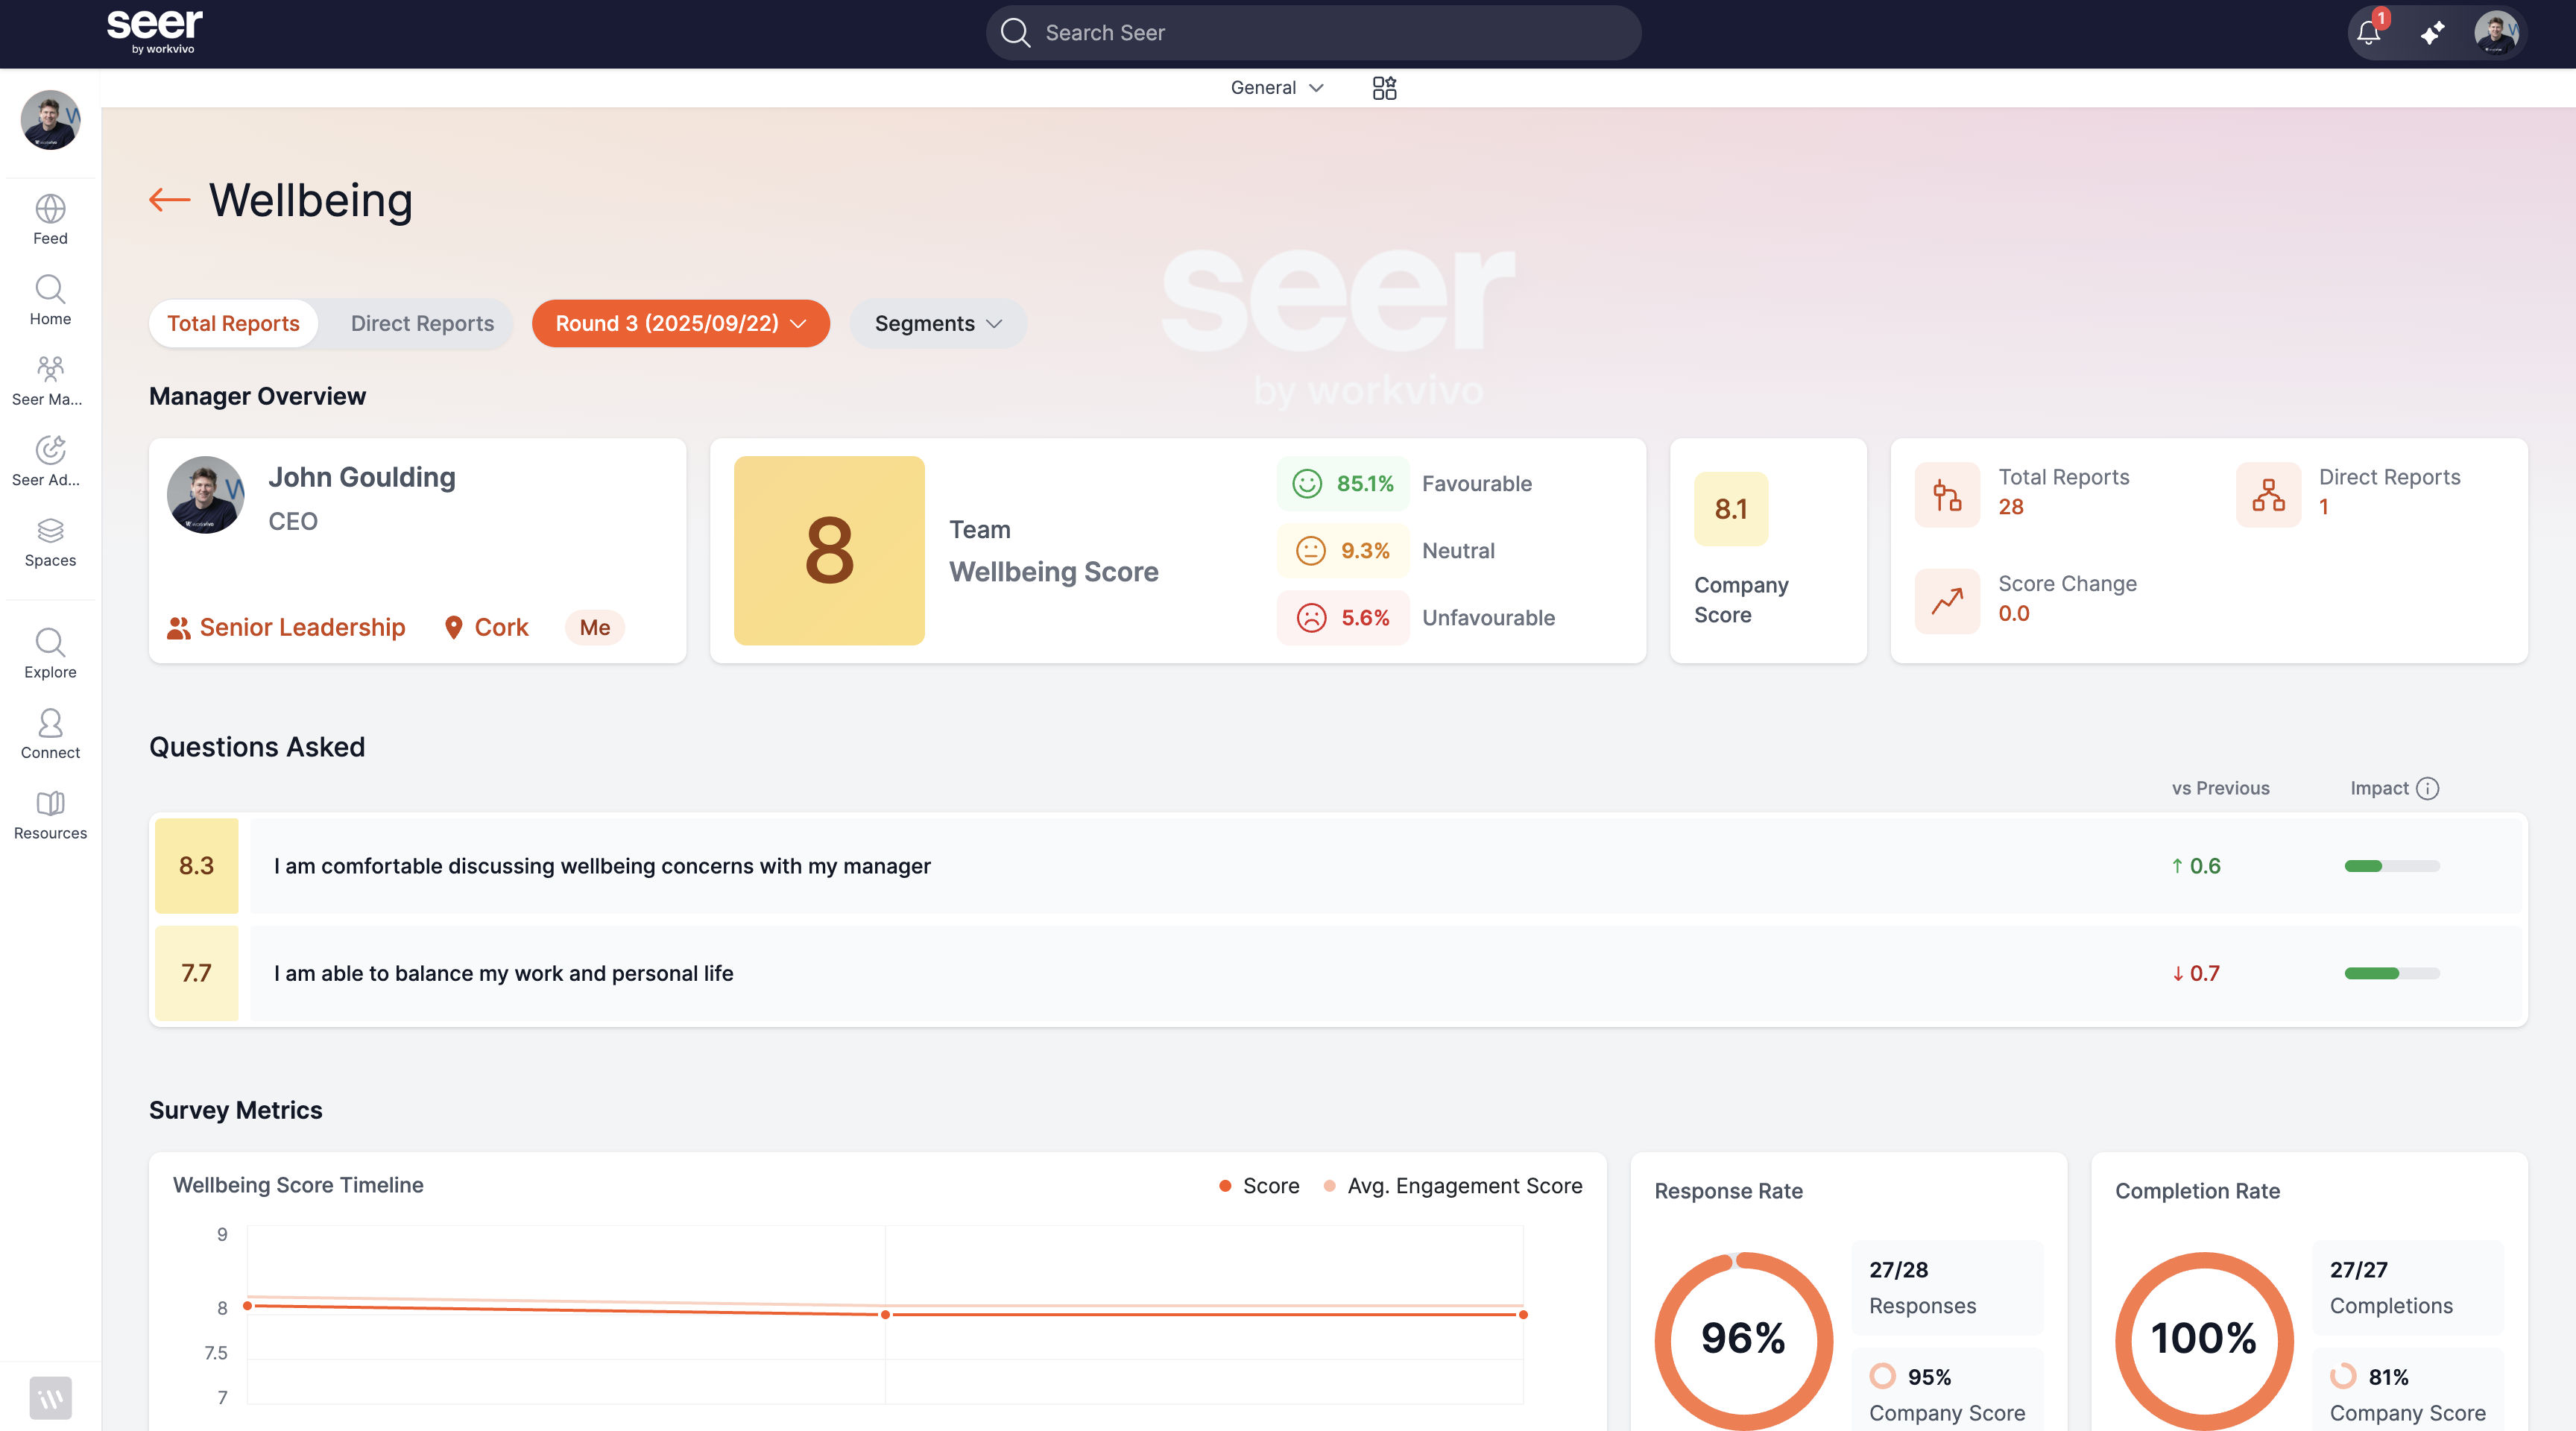Open Spaces in the sidebar

click(50, 541)
